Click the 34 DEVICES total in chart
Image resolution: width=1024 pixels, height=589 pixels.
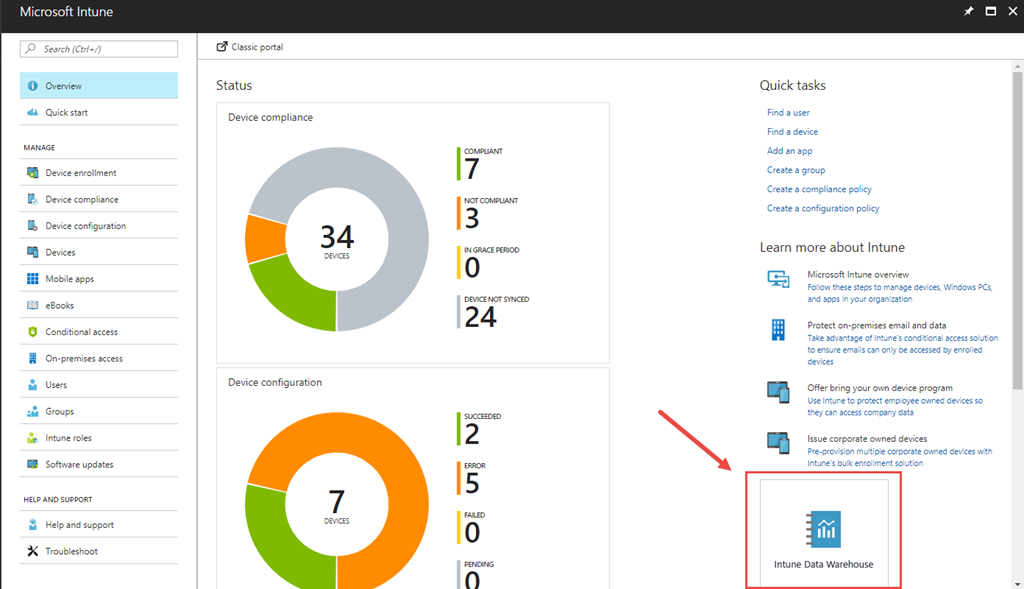click(x=337, y=241)
